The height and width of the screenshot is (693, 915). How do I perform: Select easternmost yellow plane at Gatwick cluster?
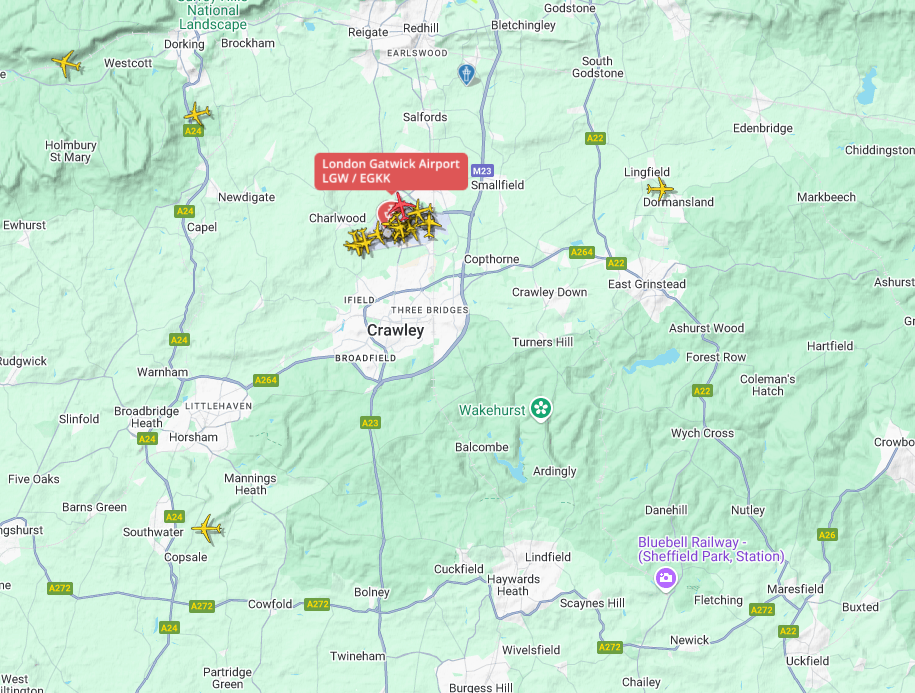(x=431, y=225)
